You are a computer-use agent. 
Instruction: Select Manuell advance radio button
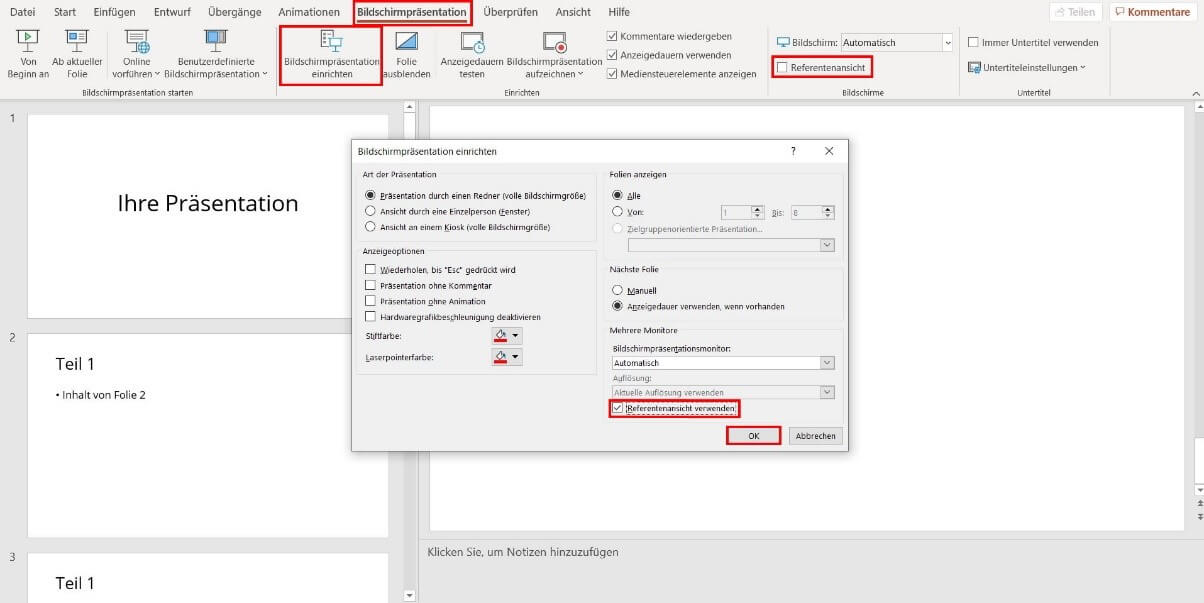[x=617, y=290]
